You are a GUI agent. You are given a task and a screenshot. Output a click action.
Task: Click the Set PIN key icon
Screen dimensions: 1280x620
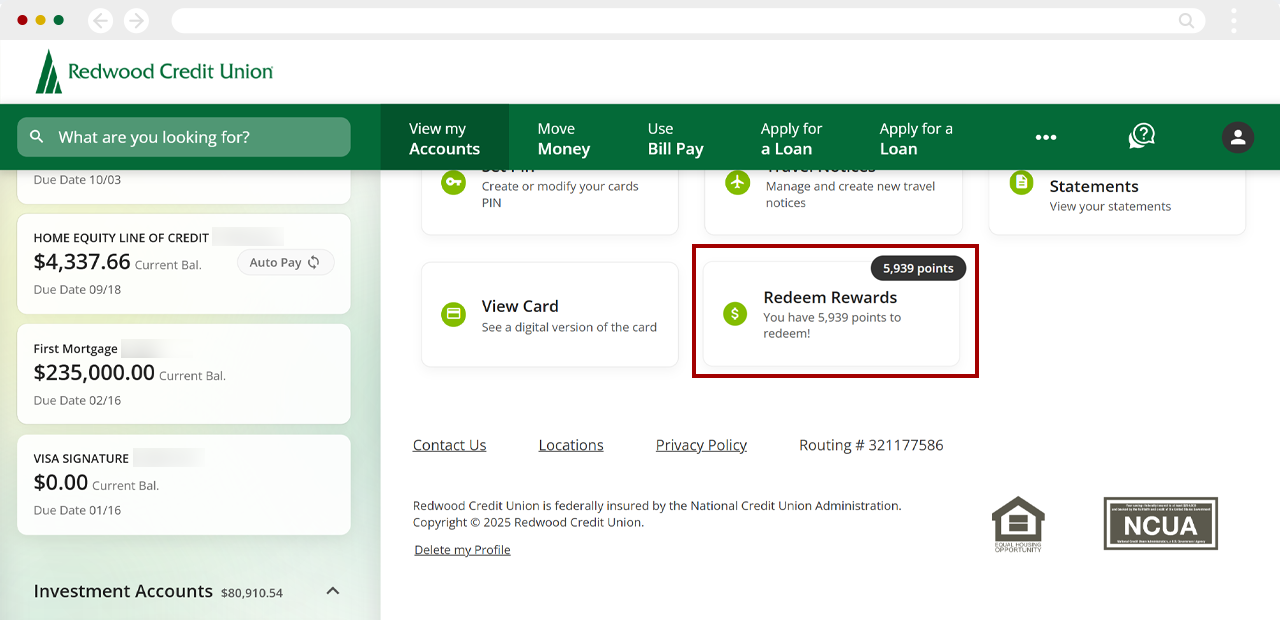[454, 182]
